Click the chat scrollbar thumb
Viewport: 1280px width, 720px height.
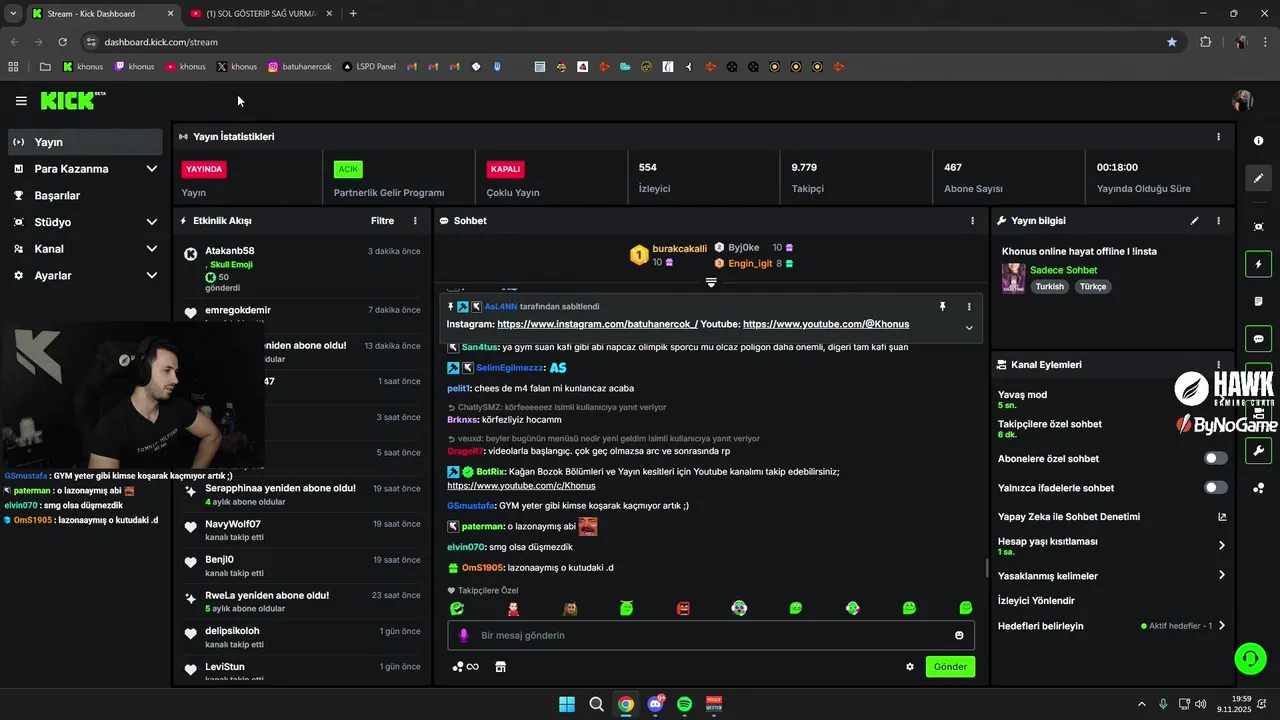coord(987,569)
